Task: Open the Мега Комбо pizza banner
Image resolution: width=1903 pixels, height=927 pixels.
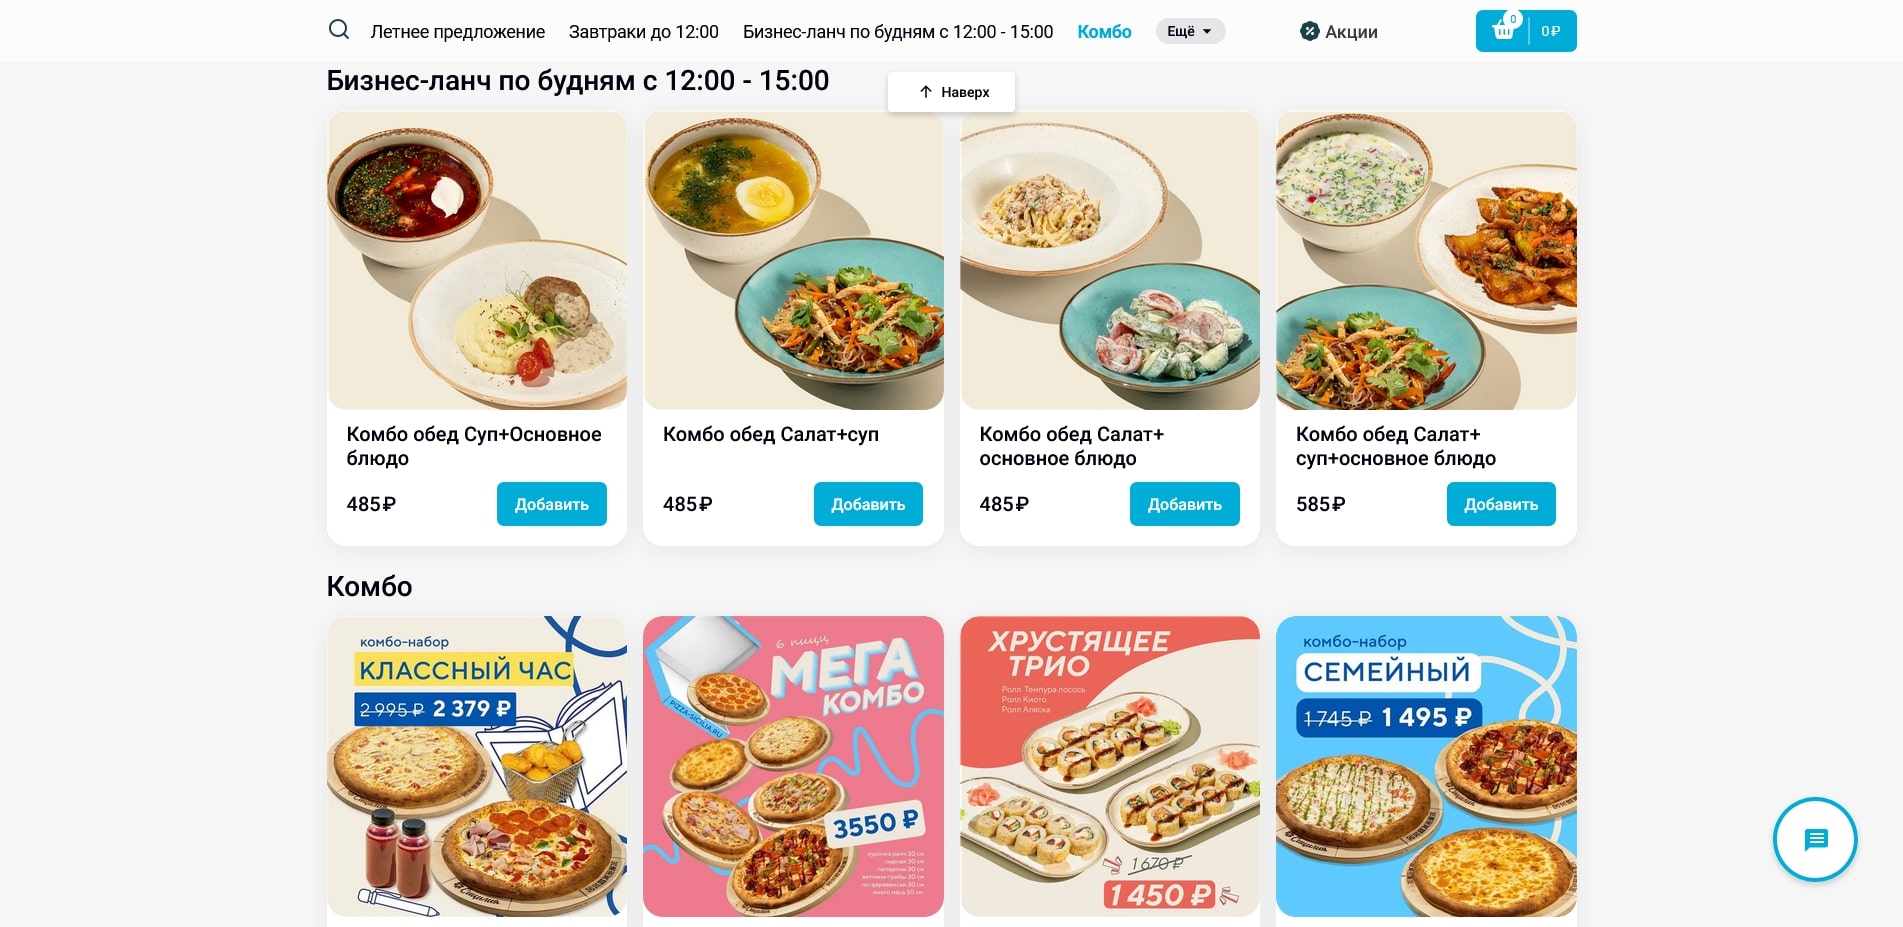Action: pos(793,766)
